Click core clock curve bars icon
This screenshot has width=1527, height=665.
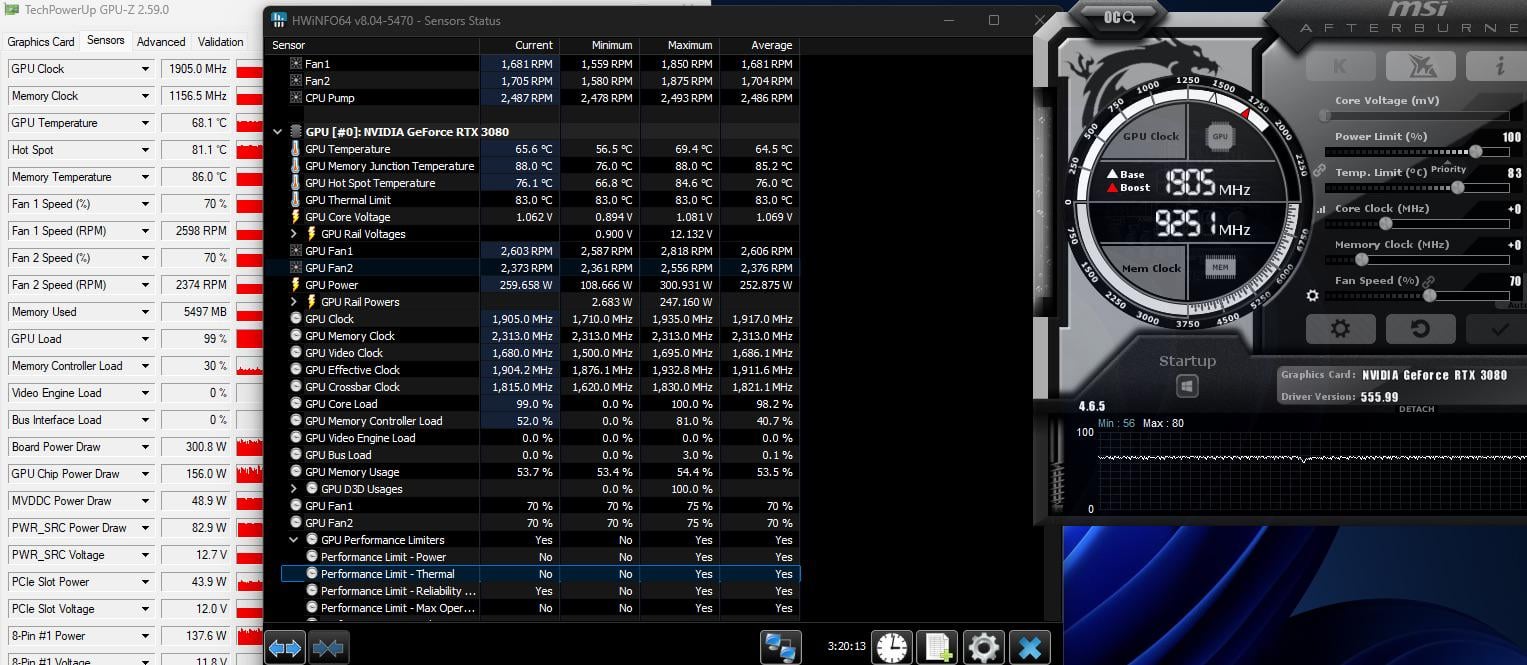click(1322, 210)
